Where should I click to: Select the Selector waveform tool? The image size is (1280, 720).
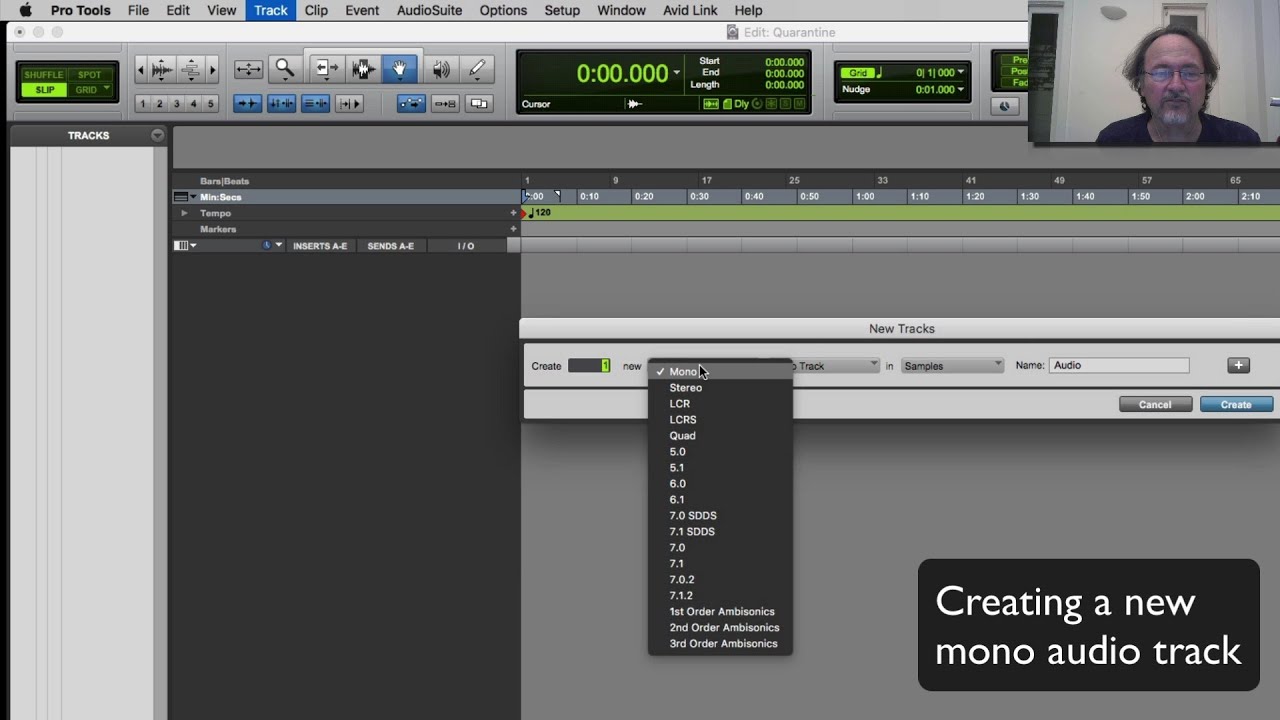pos(362,69)
